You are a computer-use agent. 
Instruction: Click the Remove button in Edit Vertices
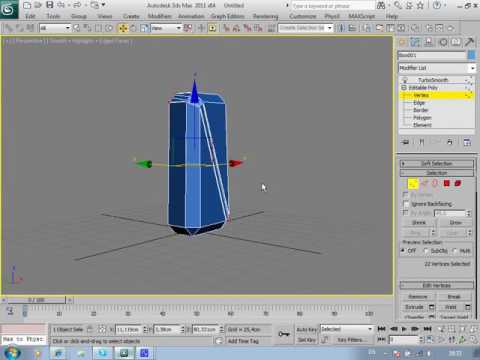click(418, 297)
